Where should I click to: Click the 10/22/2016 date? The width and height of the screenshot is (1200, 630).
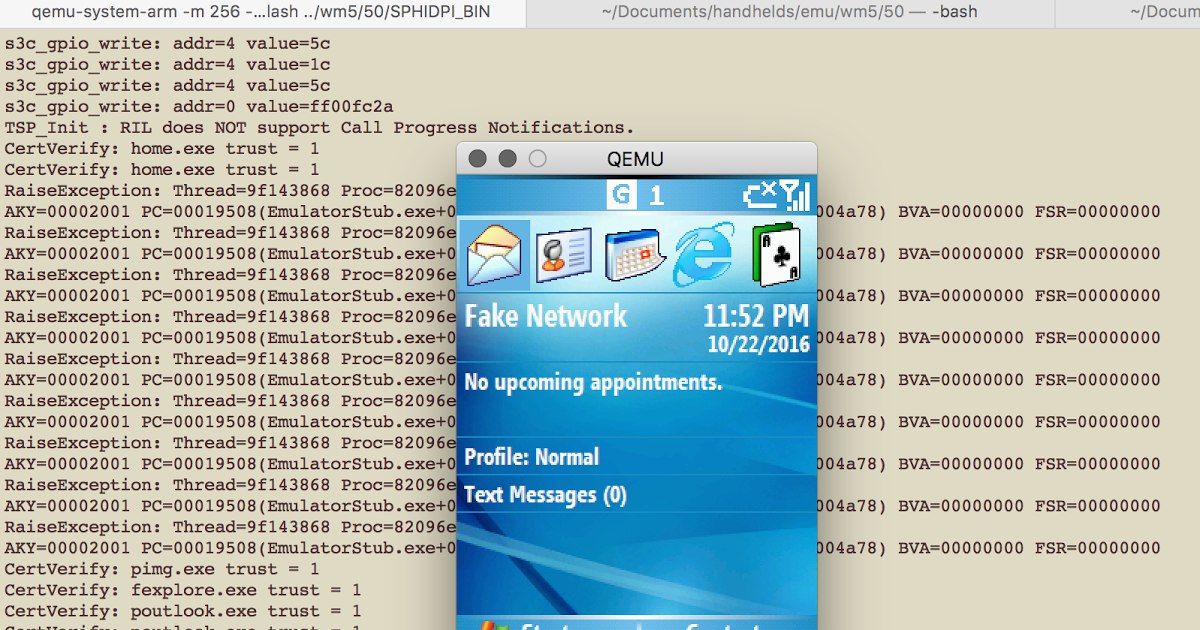click(x=758, y=343)
